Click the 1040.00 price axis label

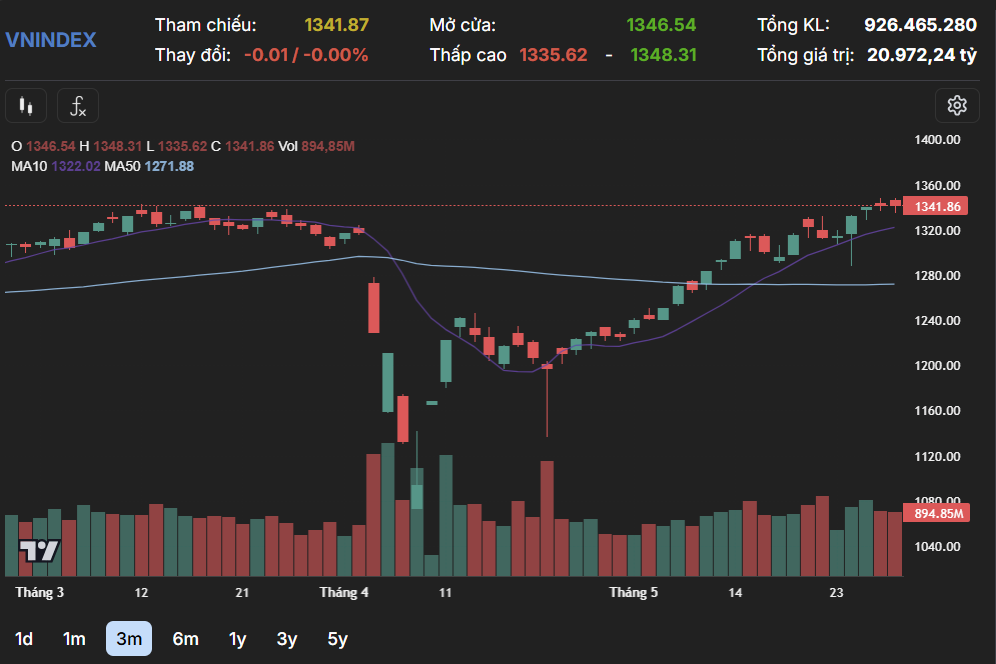tap(938, 546)
